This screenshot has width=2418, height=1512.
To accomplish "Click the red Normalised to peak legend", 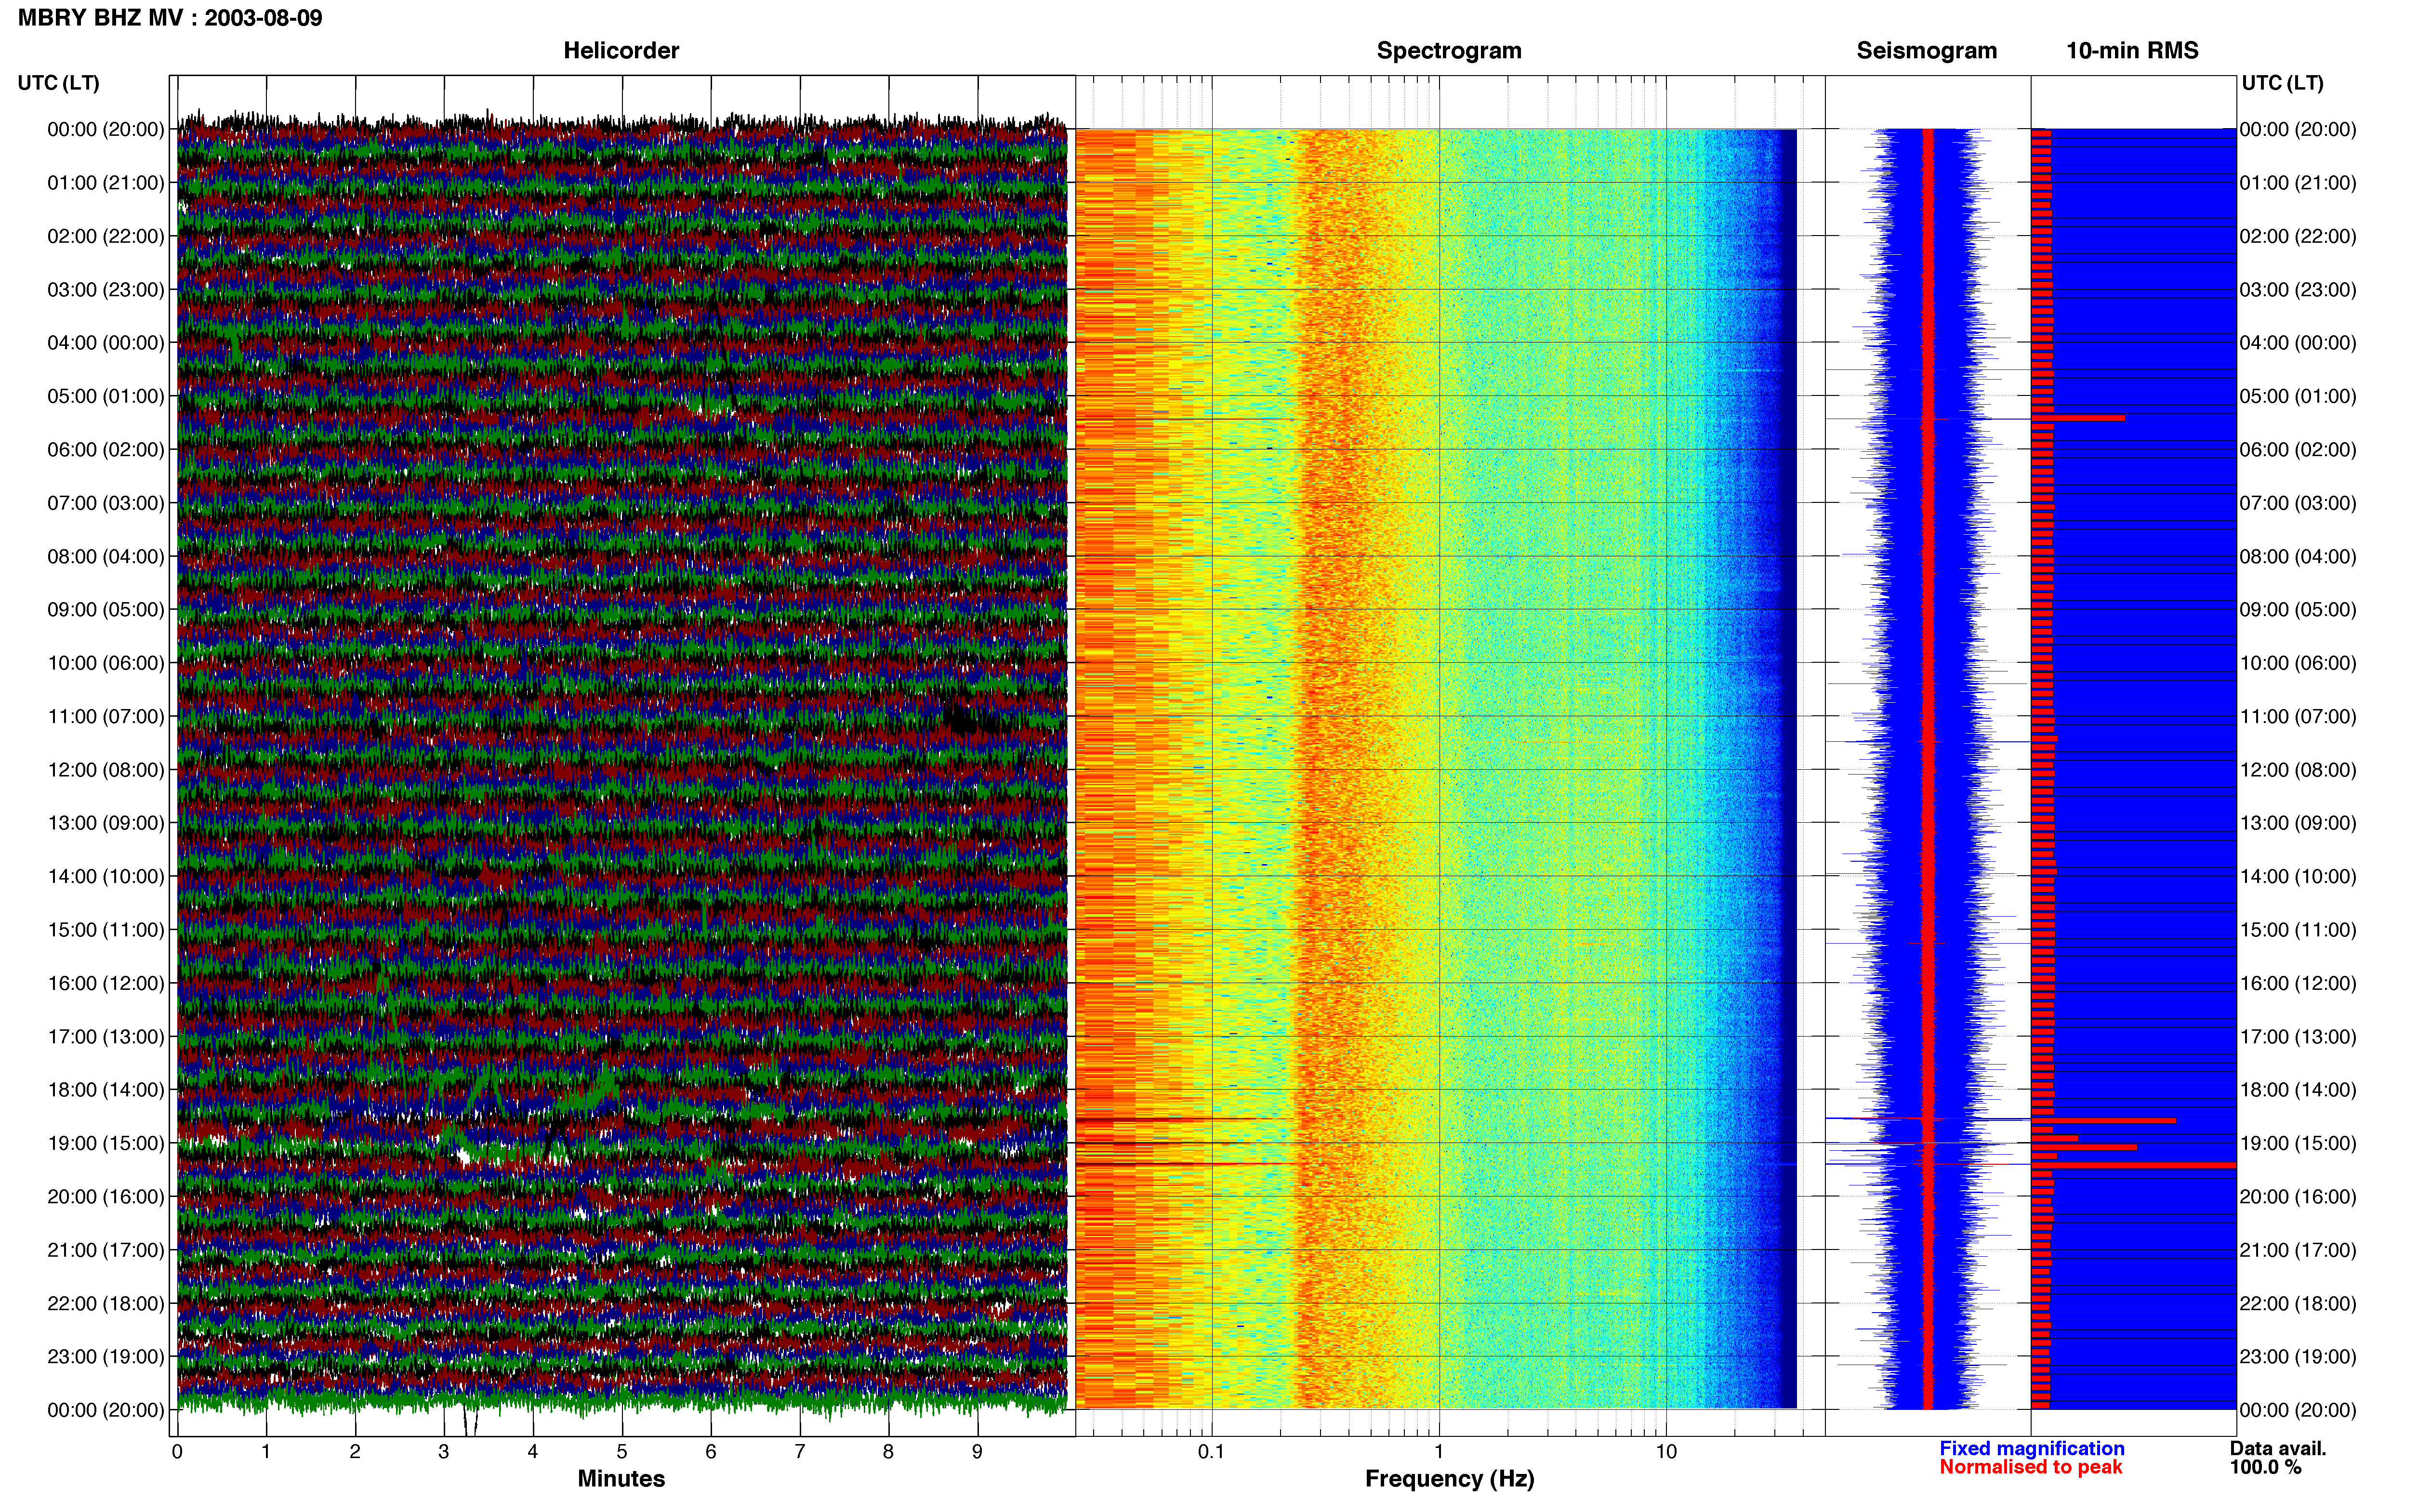I will point(2031,1467).
